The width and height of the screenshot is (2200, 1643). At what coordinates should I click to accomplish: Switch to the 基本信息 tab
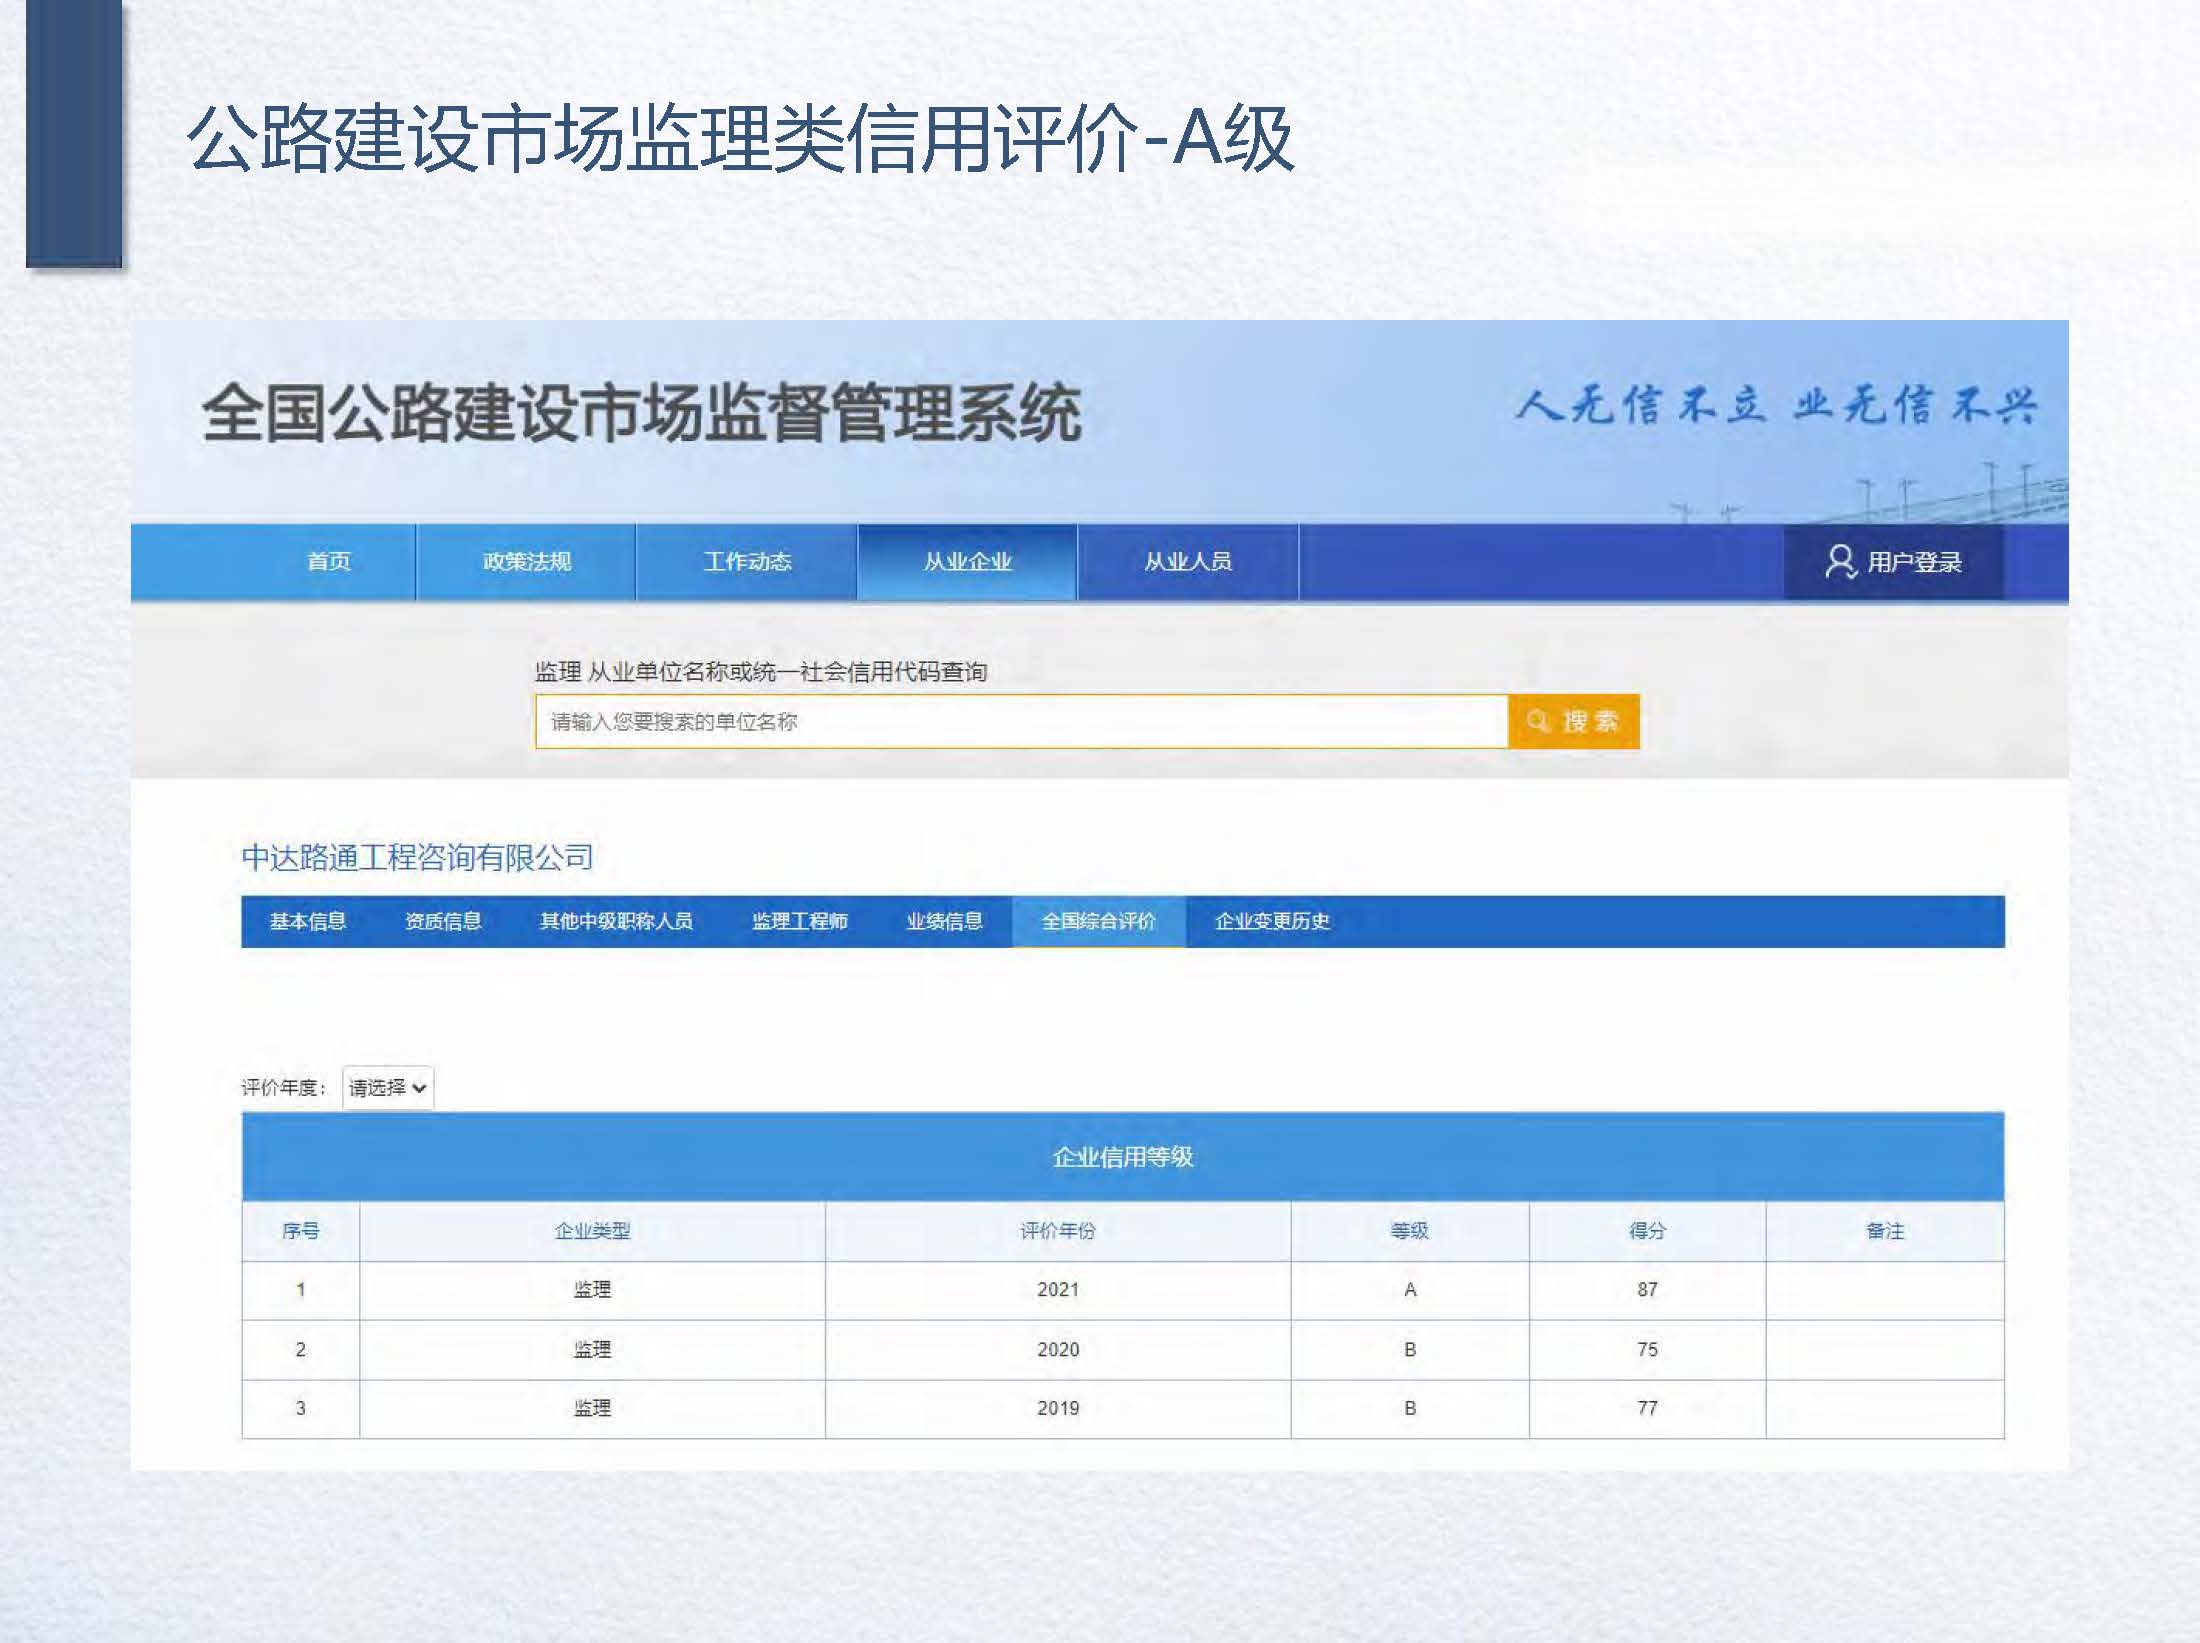308,921
